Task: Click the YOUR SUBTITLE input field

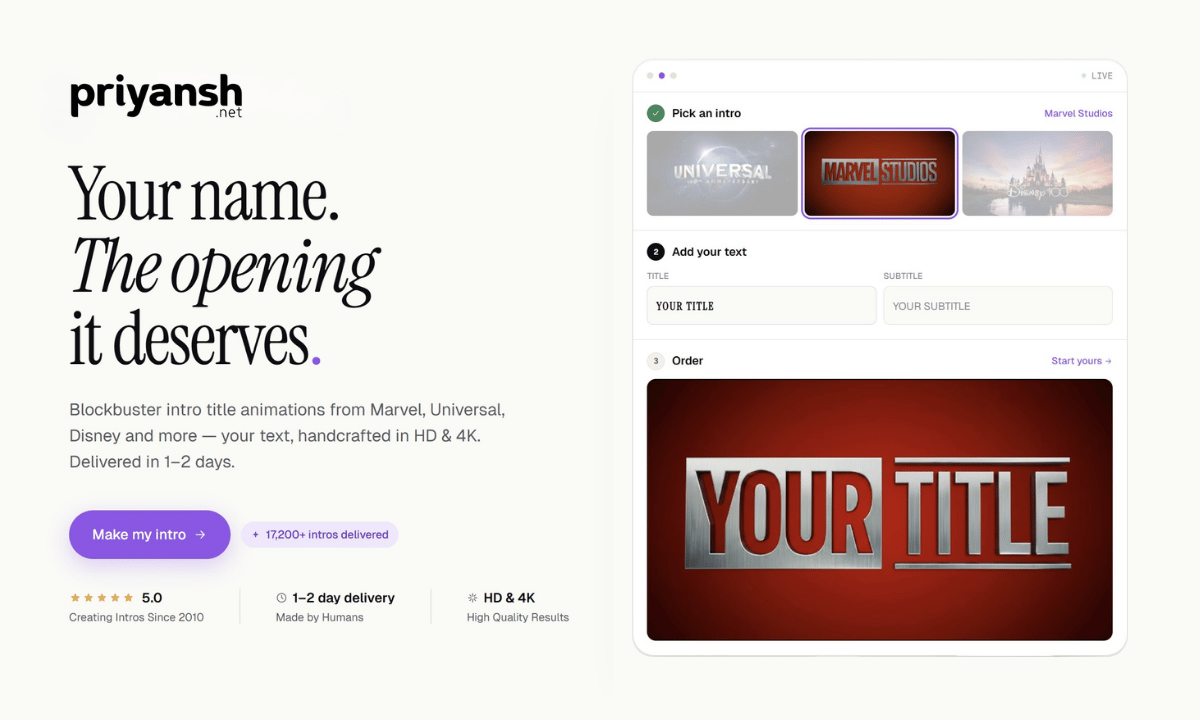Action: [998, 306]
